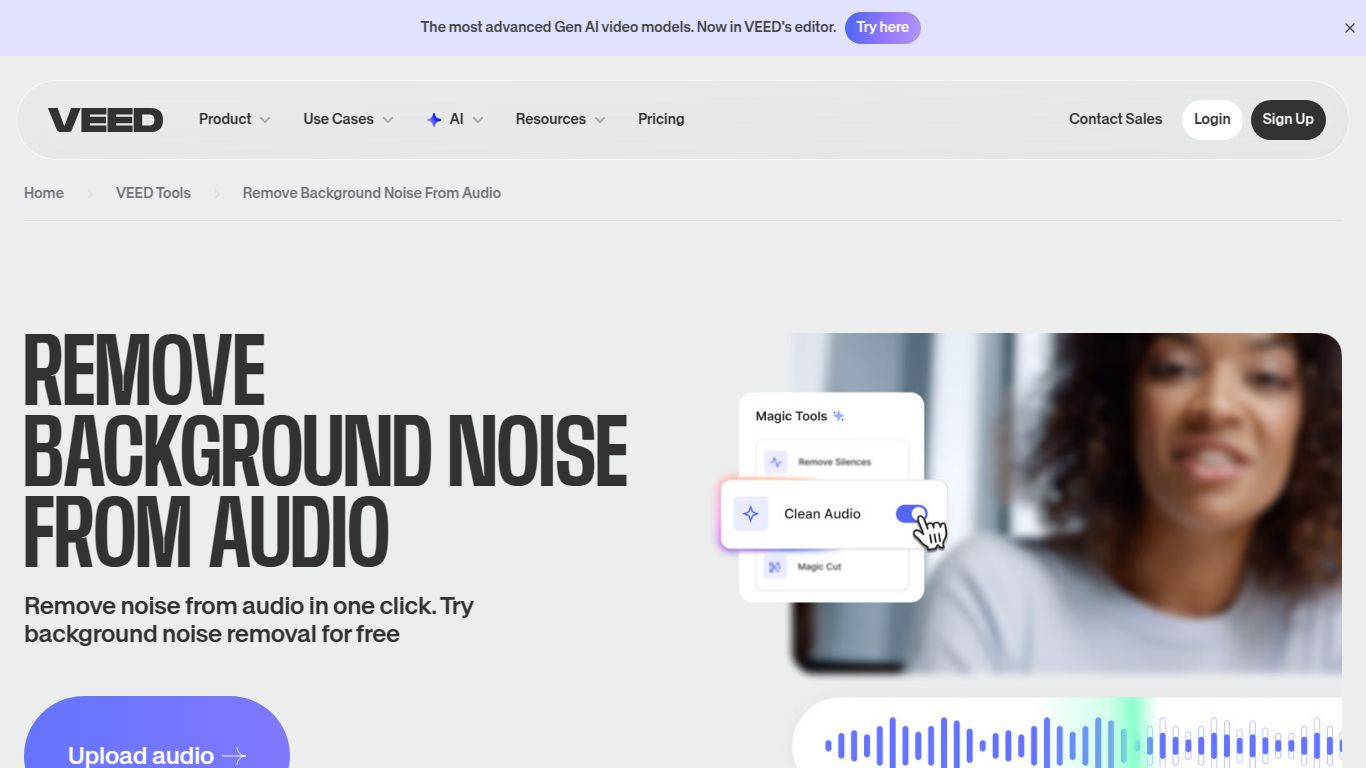Screen dimensions: 1366x768
Task: Click the sparkle icon beside Magic Tools heading
Action: [838, 415]
